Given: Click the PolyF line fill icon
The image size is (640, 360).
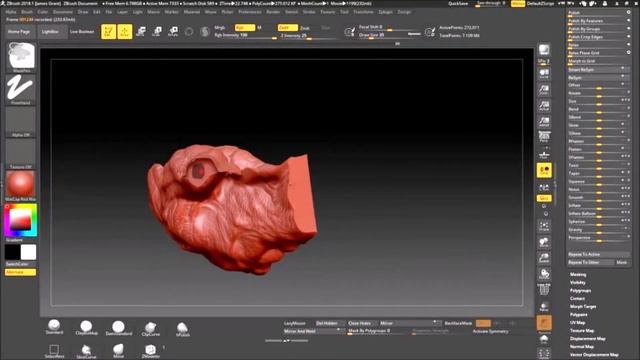Looking at the screenshot, I should (544, 289).
